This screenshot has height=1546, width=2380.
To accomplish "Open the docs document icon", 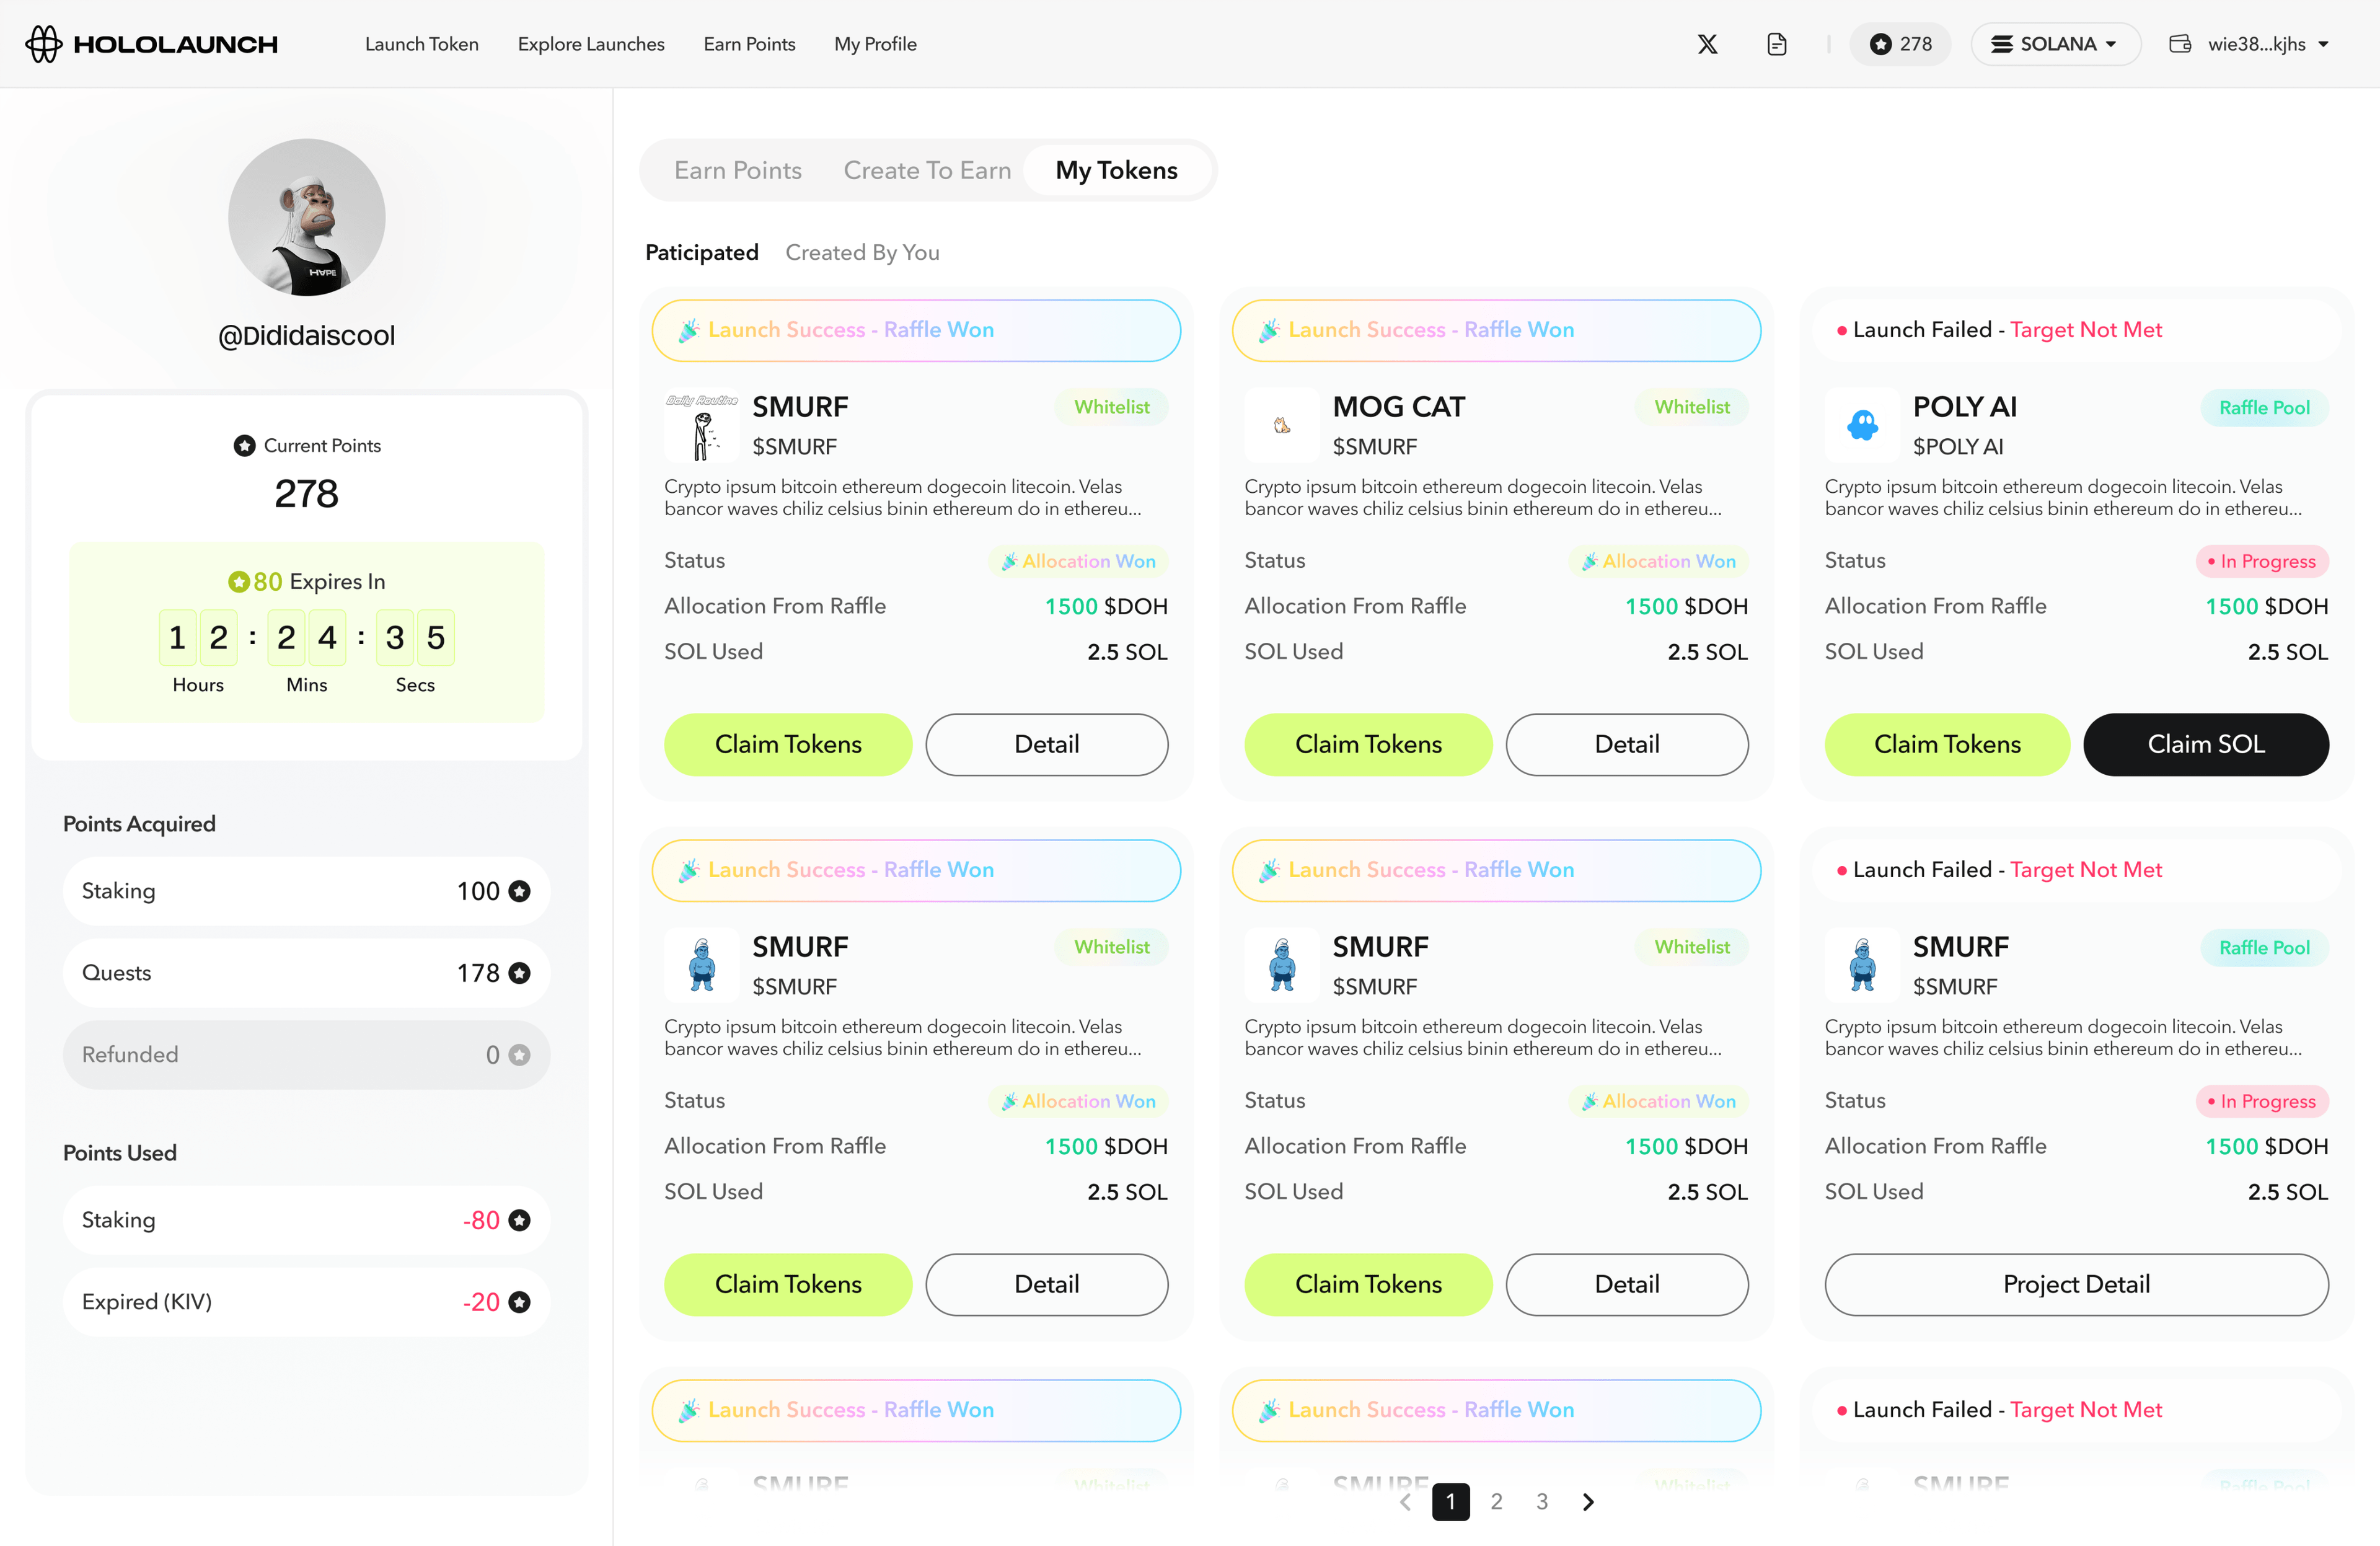I will coord(1776,44).
